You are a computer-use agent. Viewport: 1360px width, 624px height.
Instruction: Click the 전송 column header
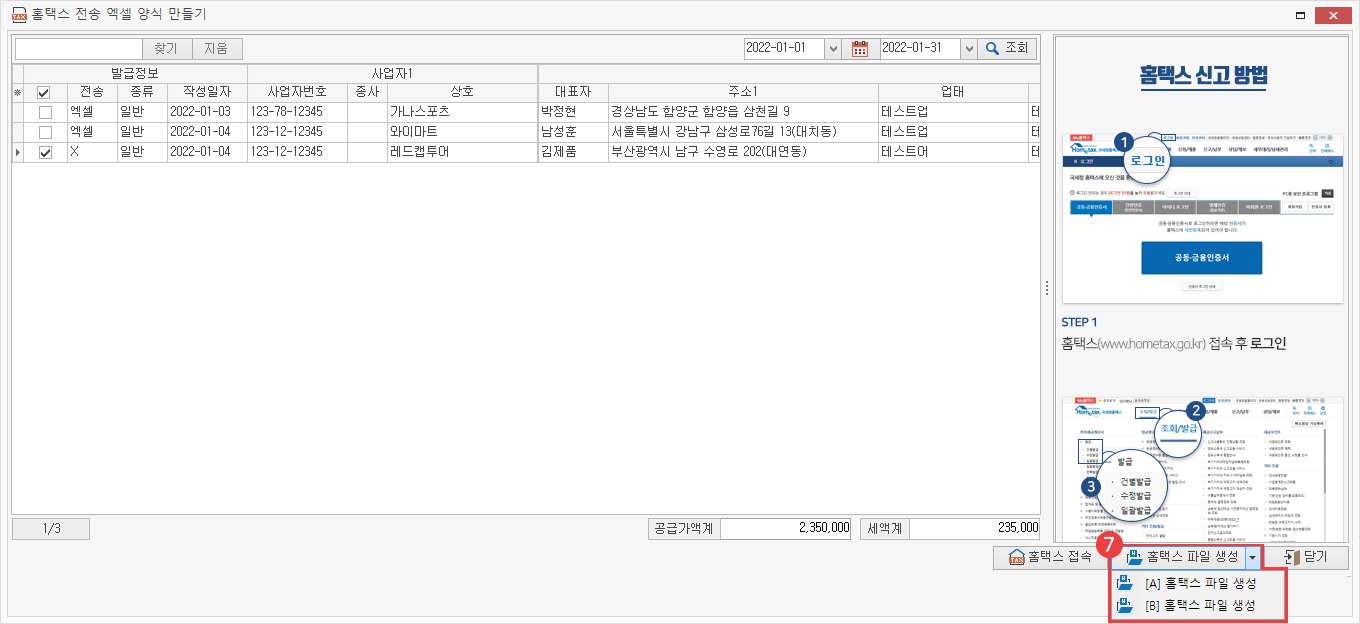pyautogui.click(x=91, y=92)
